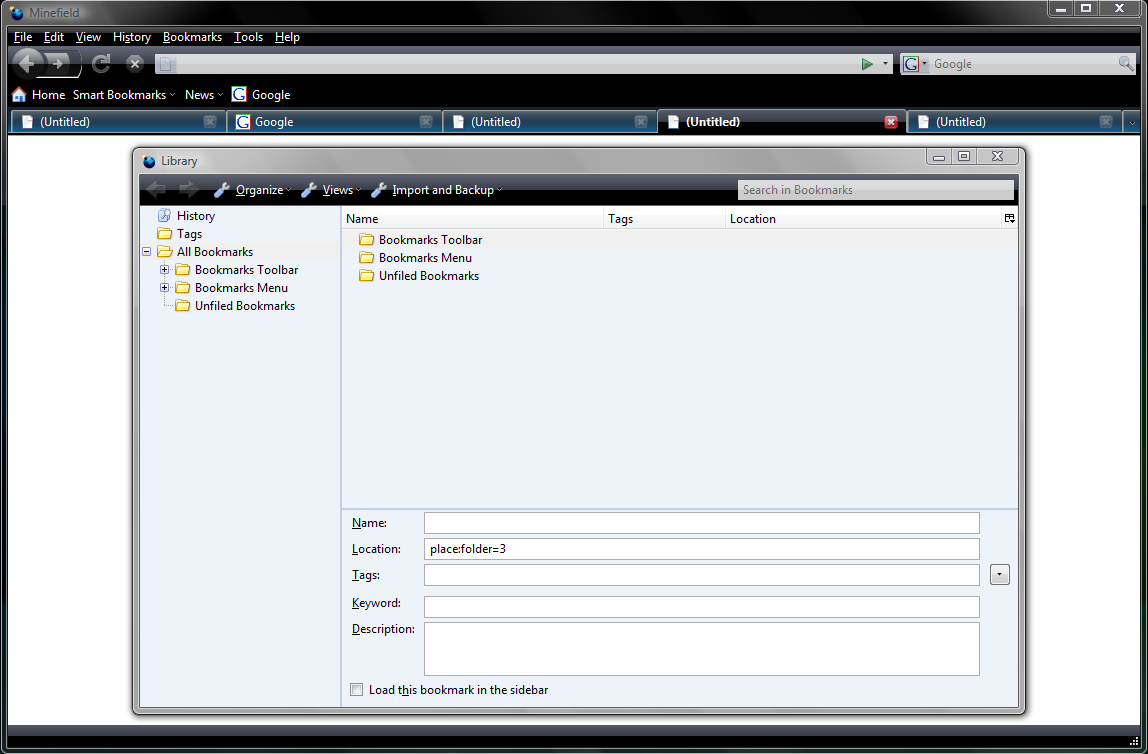The height and width of the screenshot is (754, 1148).
Task: Click the Back navigation arrow
Action: [x=27, y=63]
